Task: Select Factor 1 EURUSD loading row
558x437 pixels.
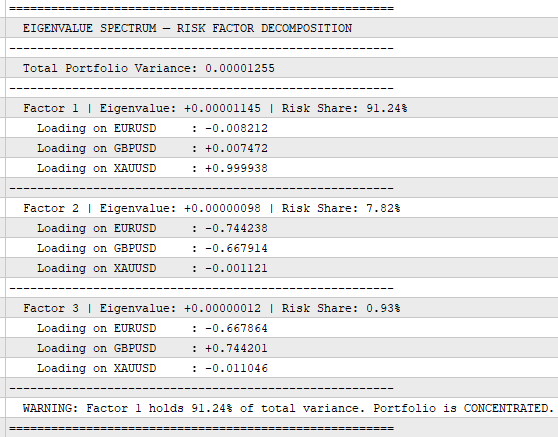Action: 282,128
